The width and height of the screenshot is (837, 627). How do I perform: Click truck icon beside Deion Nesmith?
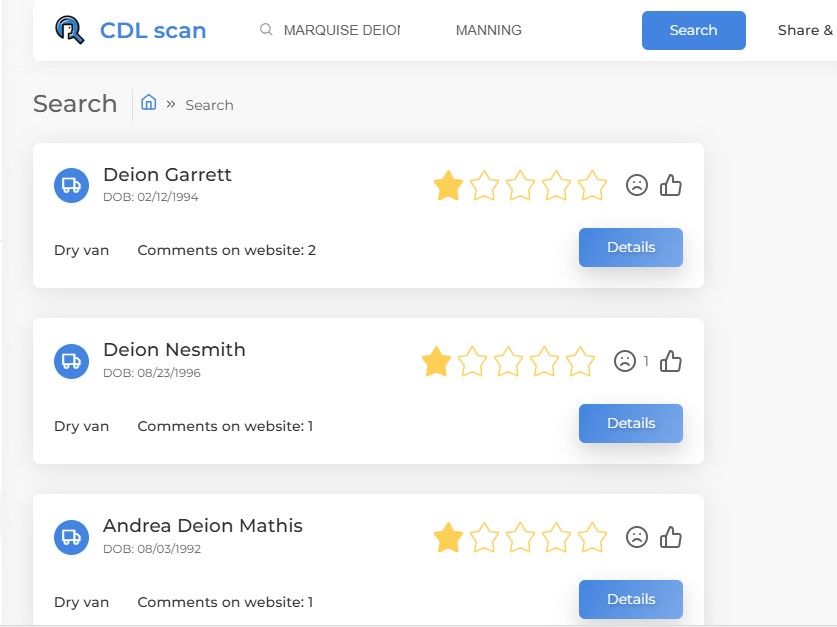[72, 361]
